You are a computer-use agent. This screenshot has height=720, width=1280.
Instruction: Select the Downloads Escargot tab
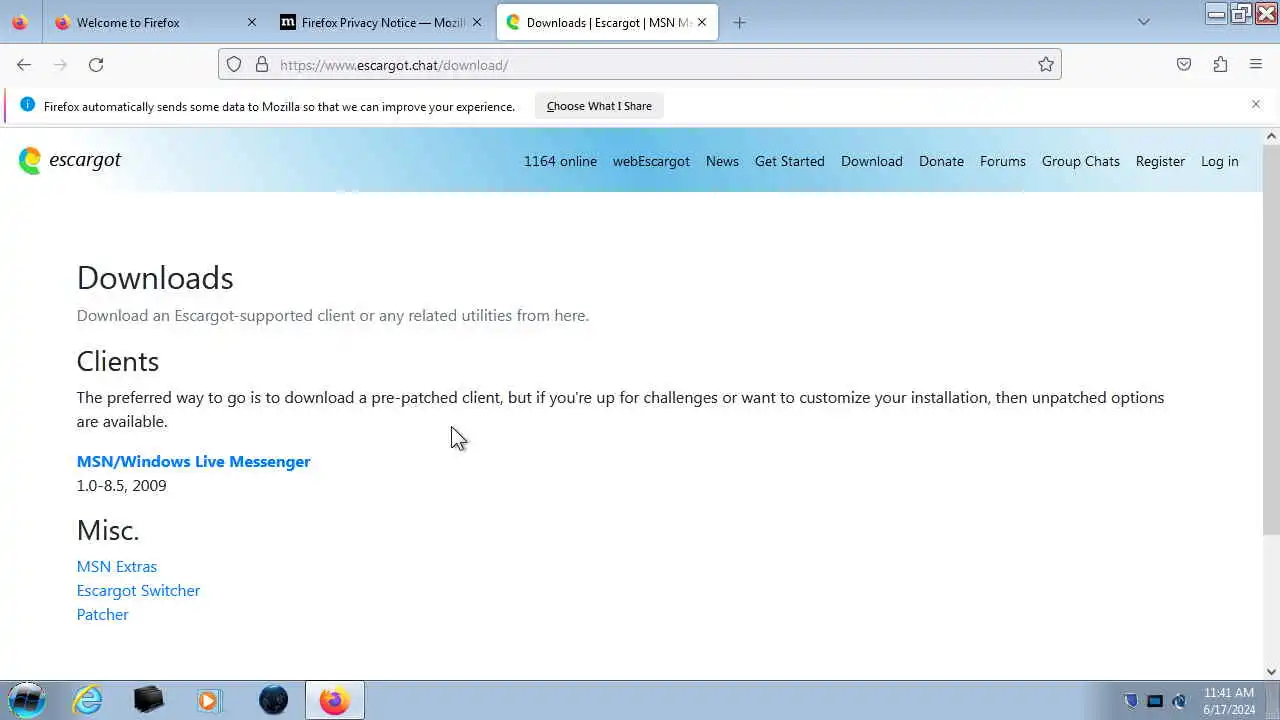click(x=607, y=22)
